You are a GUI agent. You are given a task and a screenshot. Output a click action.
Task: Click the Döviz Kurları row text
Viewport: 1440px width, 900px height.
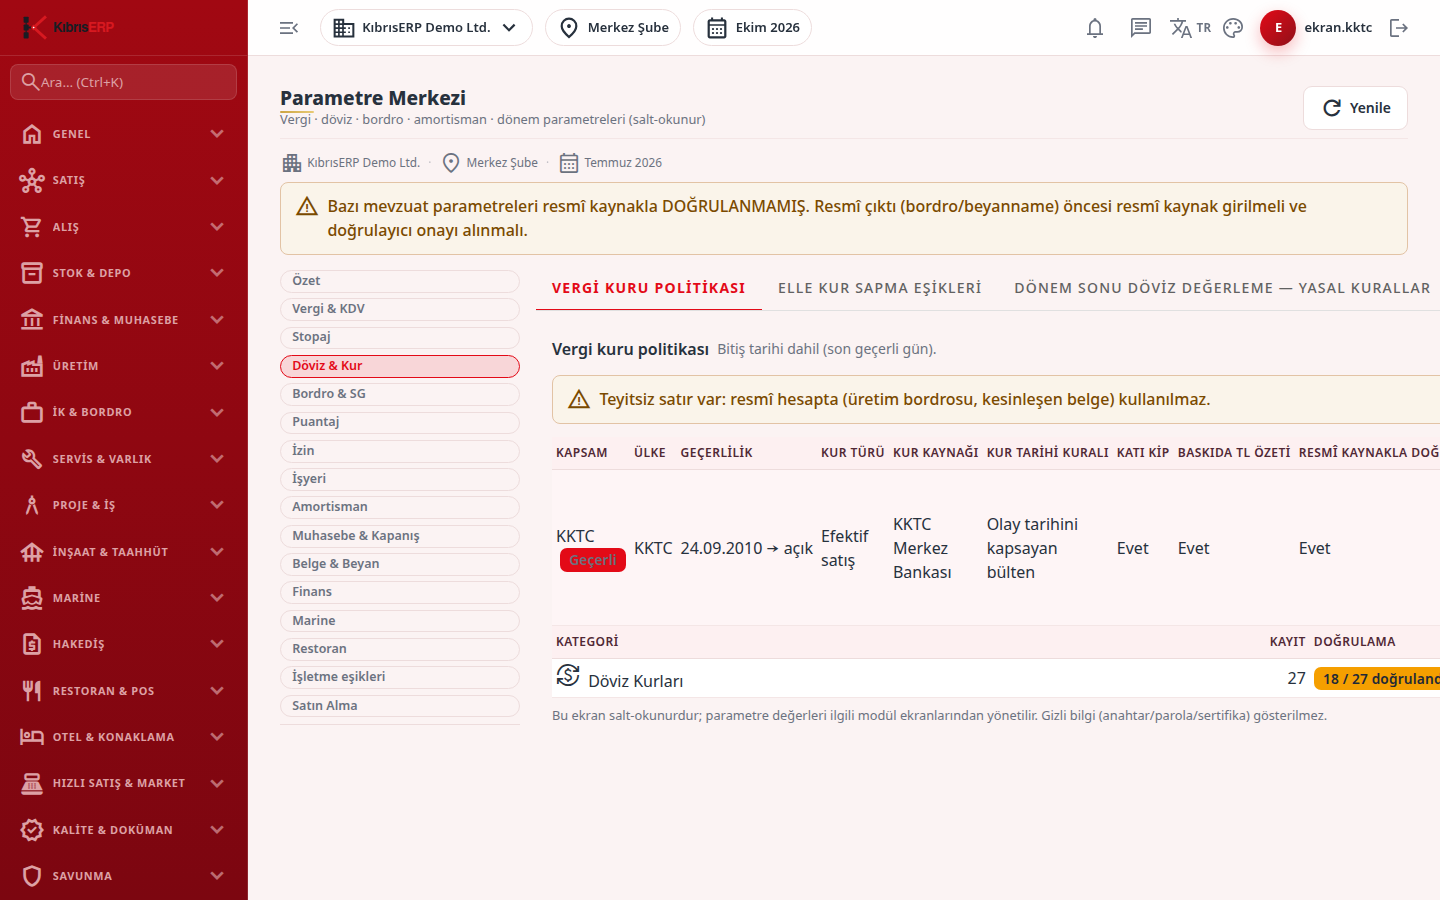point(636,681)
